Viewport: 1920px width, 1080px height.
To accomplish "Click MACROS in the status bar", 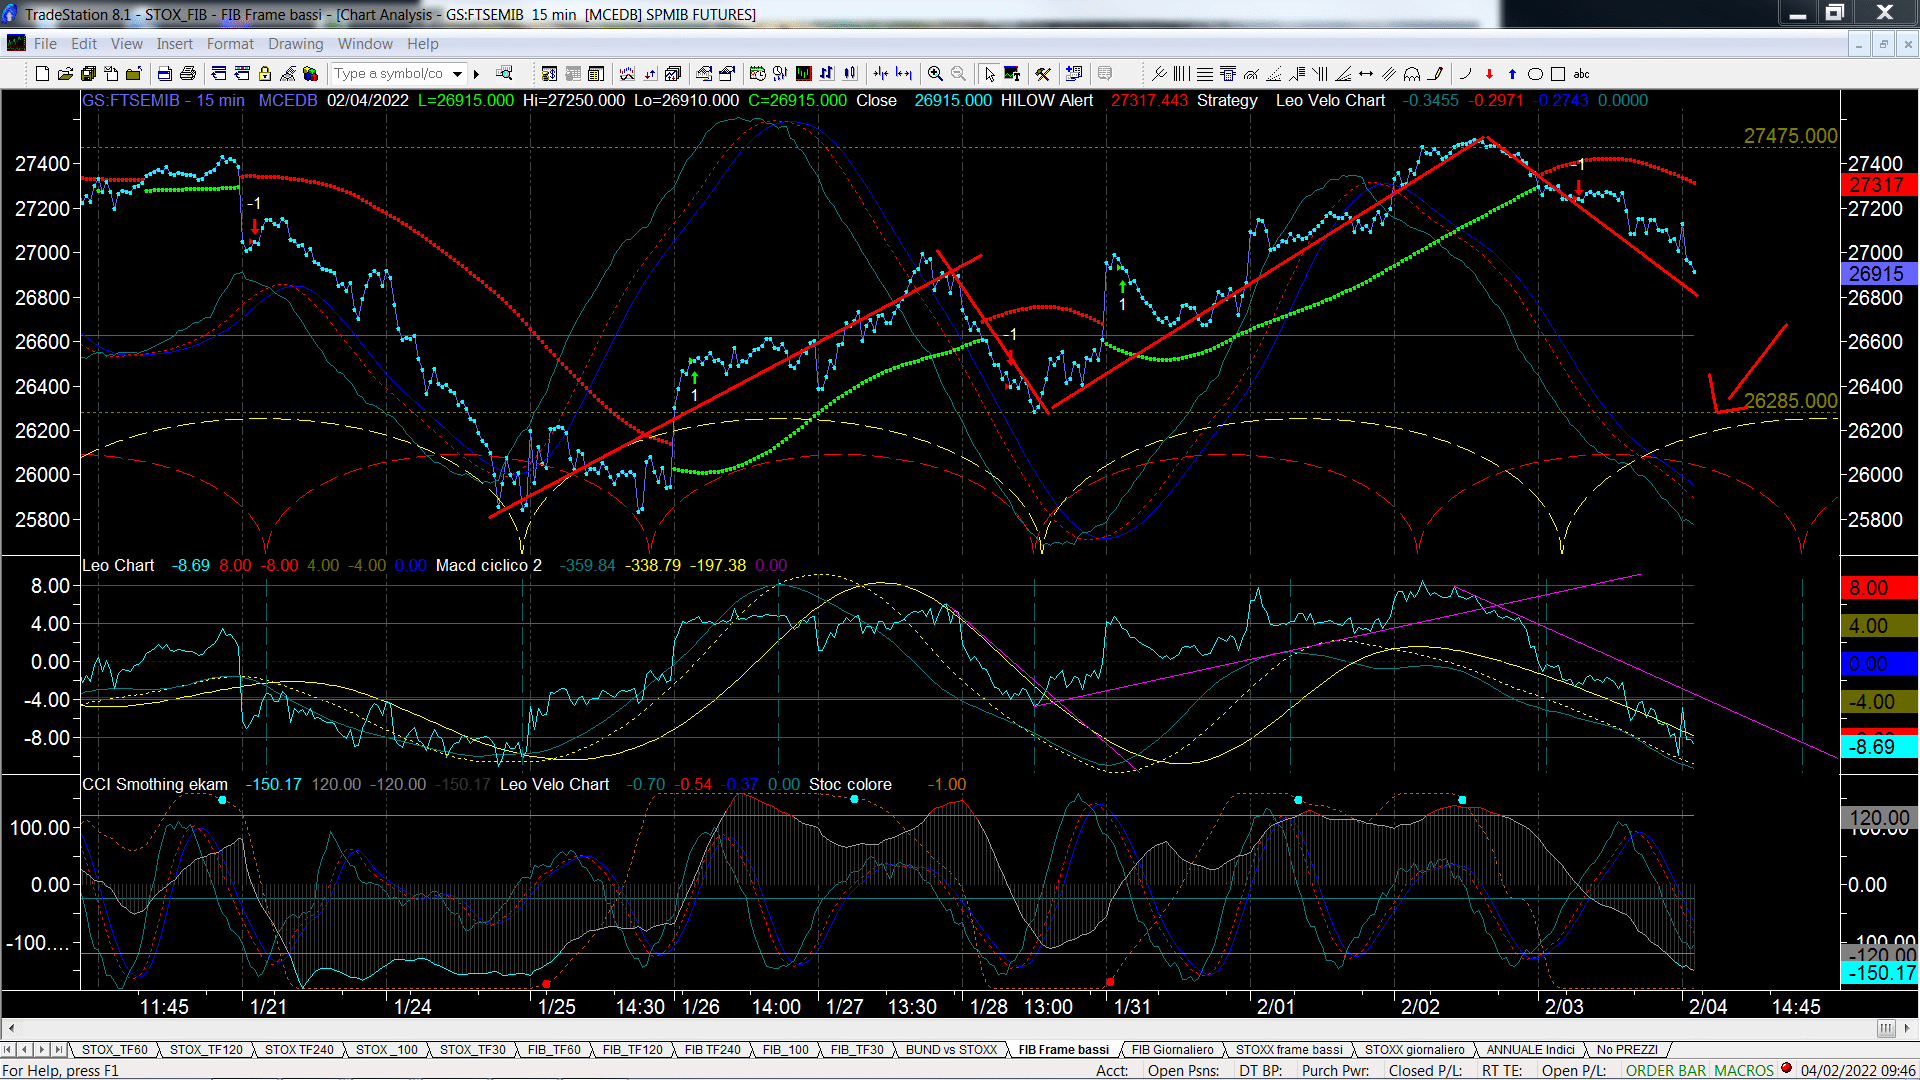I will pyautogui.click(x=1744, y=1070).
